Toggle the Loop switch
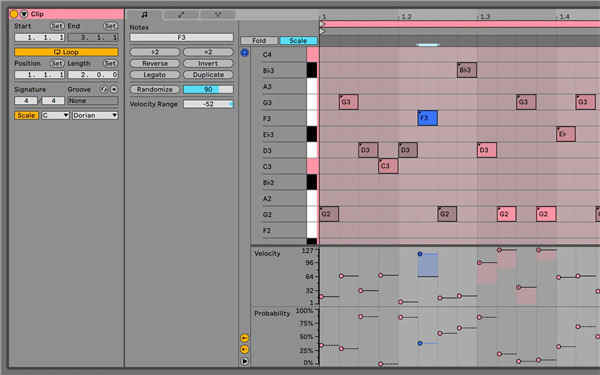 [x=66, y=52]
